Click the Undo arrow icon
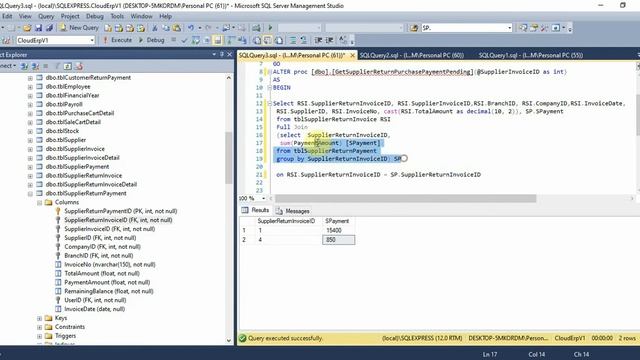 (x=191, y=28)
